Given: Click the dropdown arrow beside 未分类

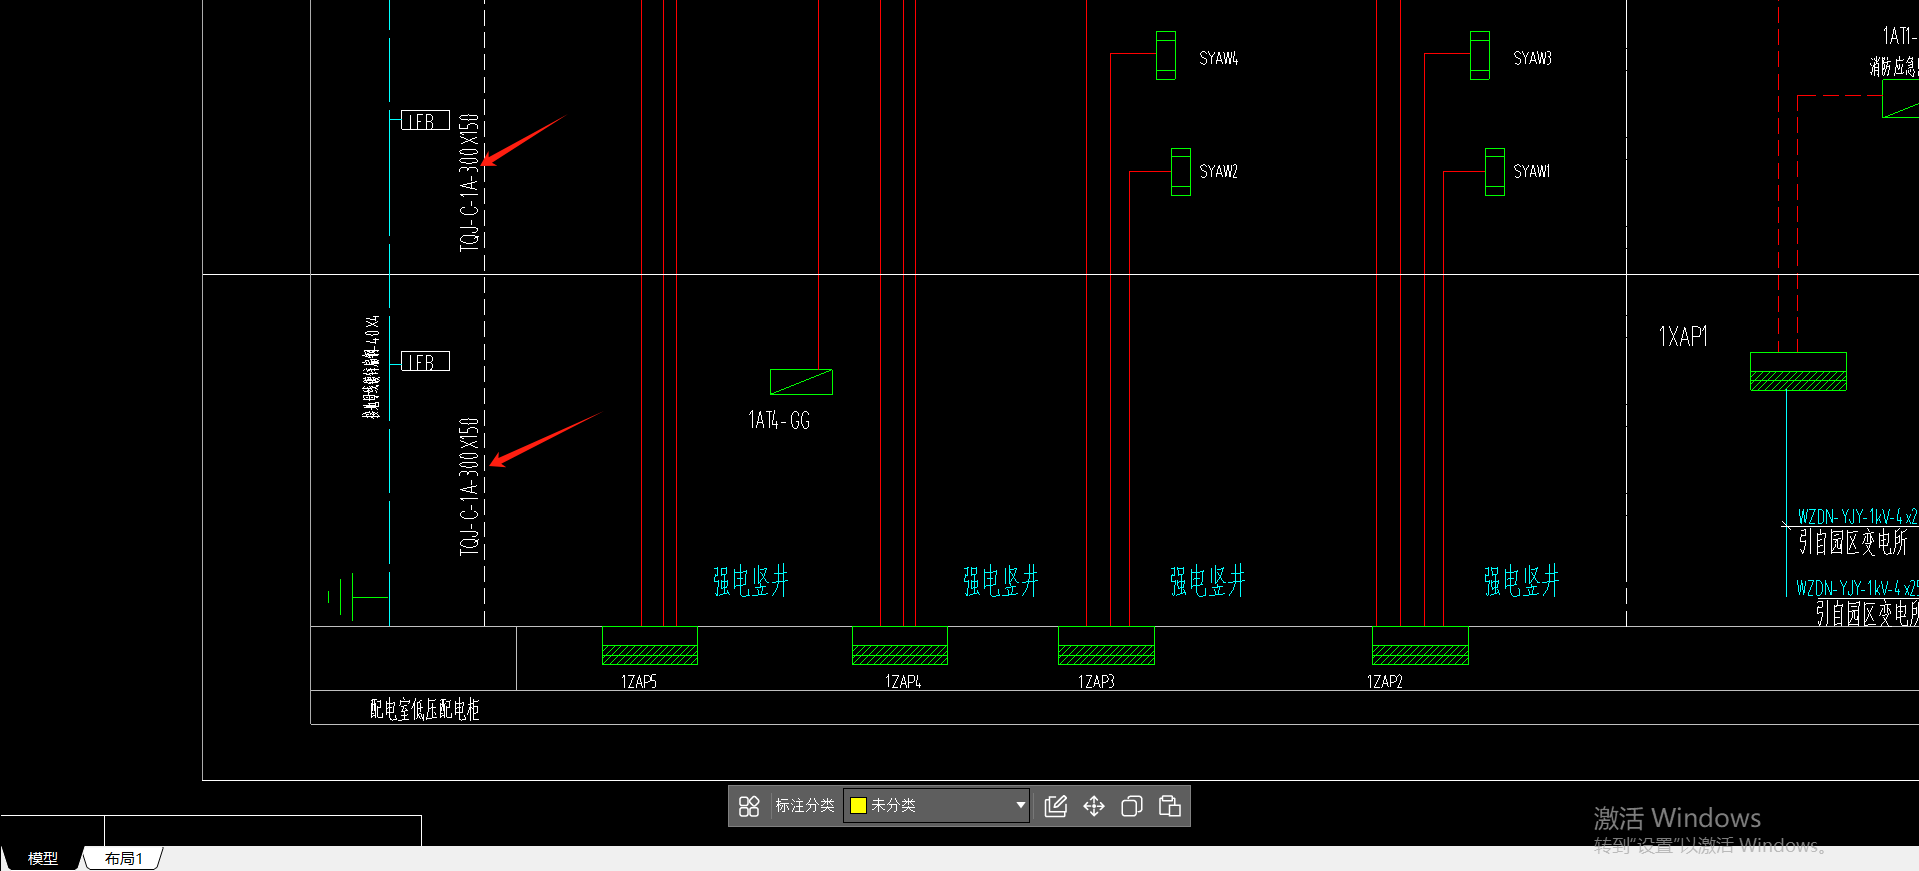Looking at the screenshot, I should [1020, 806].
